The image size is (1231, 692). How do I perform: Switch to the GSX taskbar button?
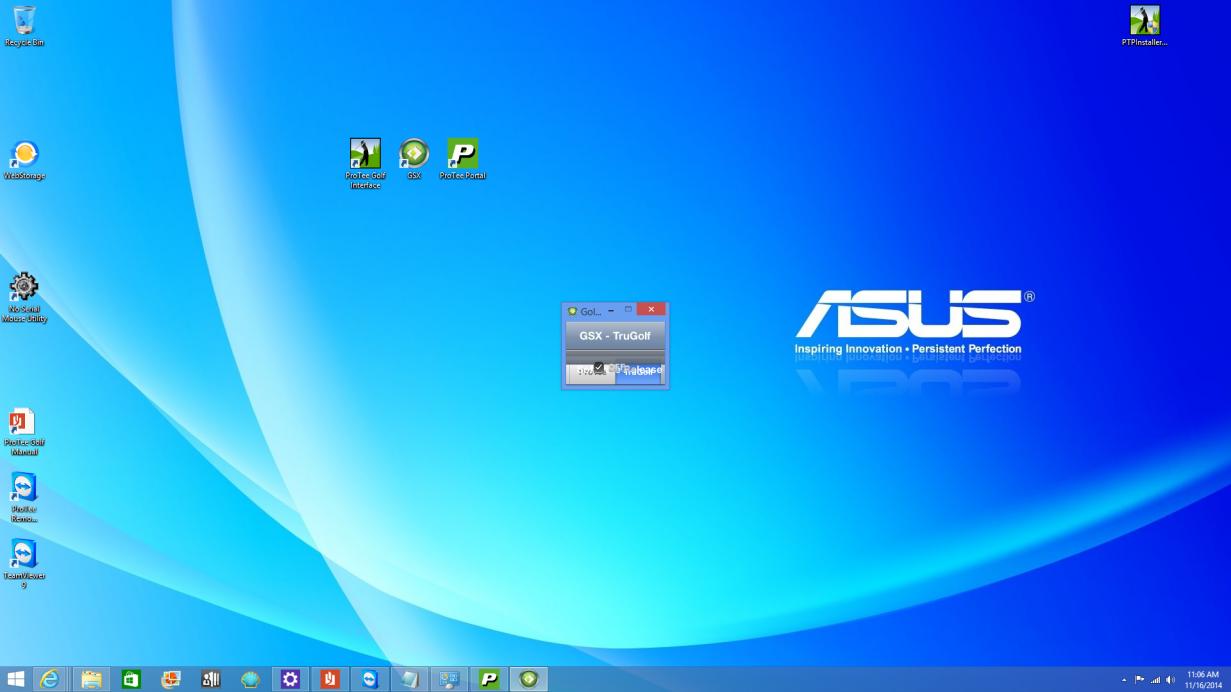tap(529, 679)
